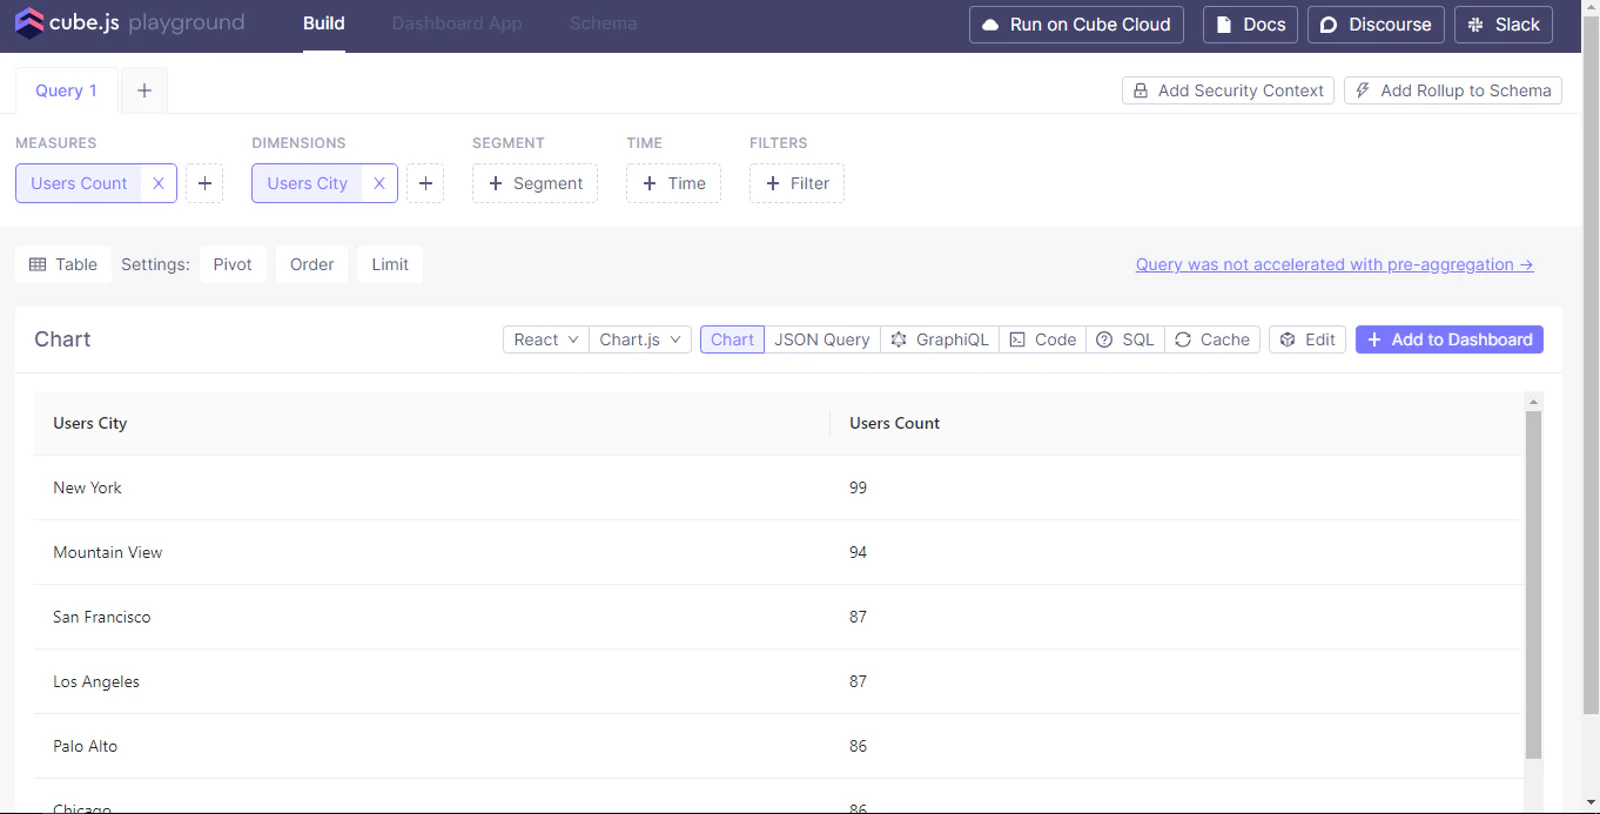1600x814 pixels.
Task: Follow the pre-aggregation not accelerated link
Action: [x=1334, y=264]
